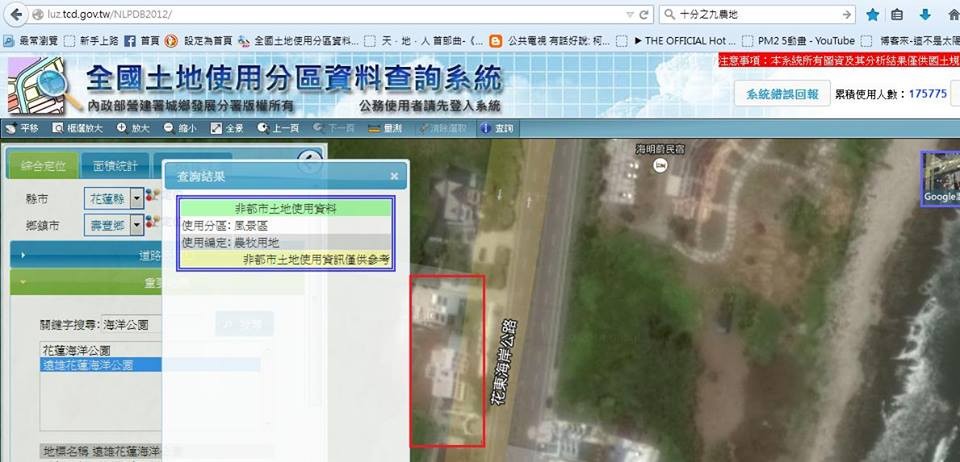Screen dimensions: 960x462
Task: Click locate icon beside 鄉鎮市 dropdown
Action: 152,223
